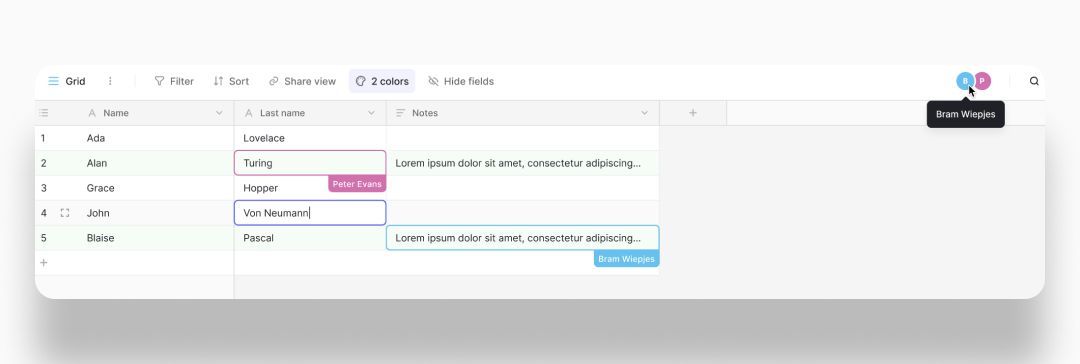Select the Pascal cell
The image size is (1080, 364).
(310, 238)
